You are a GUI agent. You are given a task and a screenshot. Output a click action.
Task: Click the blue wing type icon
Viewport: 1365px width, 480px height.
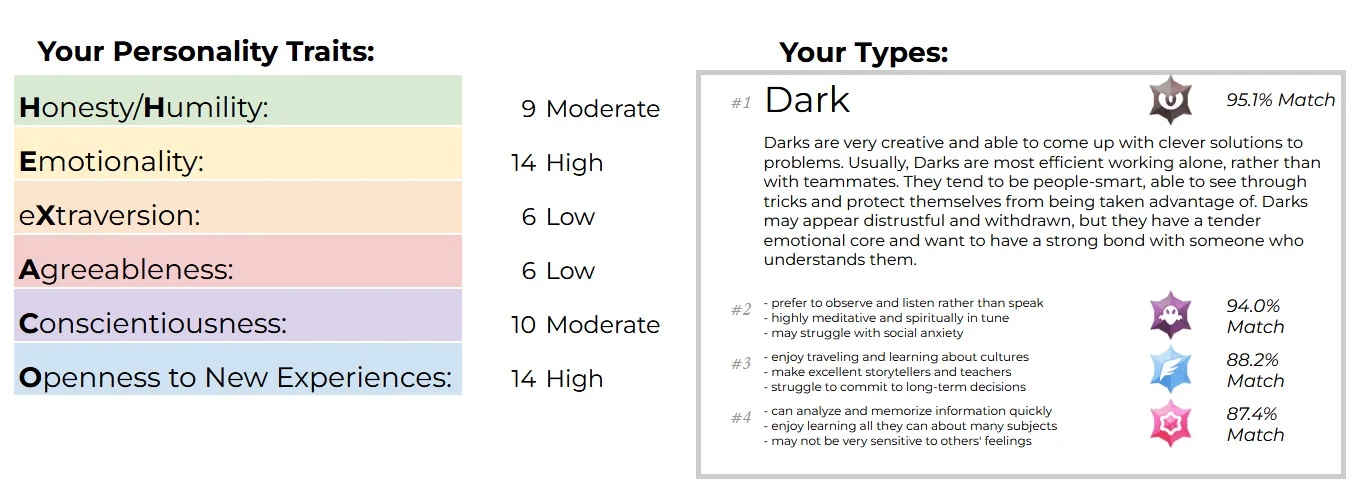click(1168, 370)
